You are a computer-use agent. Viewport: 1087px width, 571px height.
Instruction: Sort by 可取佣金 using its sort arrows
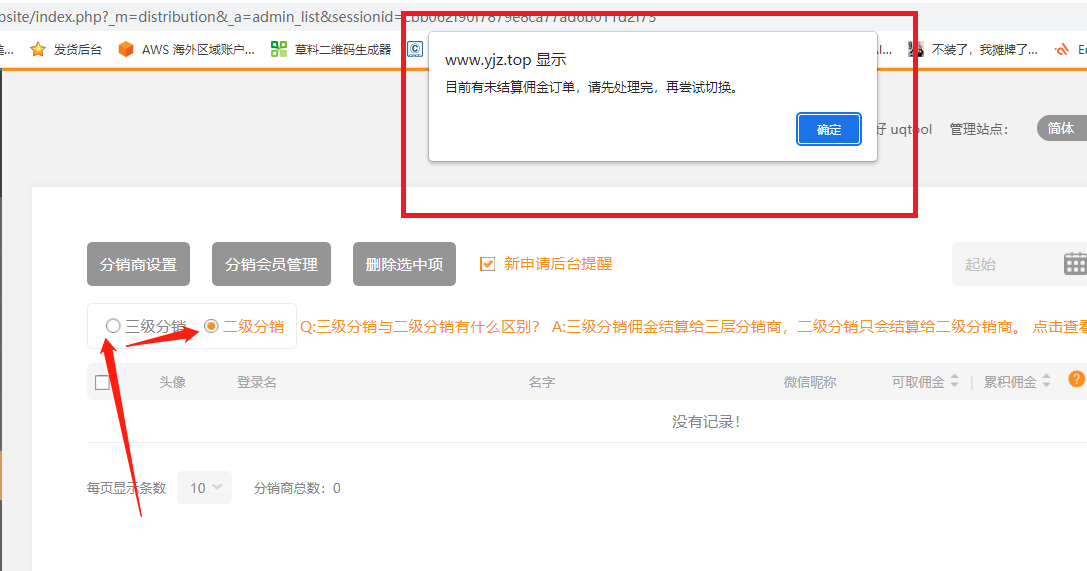coord(954,382)
